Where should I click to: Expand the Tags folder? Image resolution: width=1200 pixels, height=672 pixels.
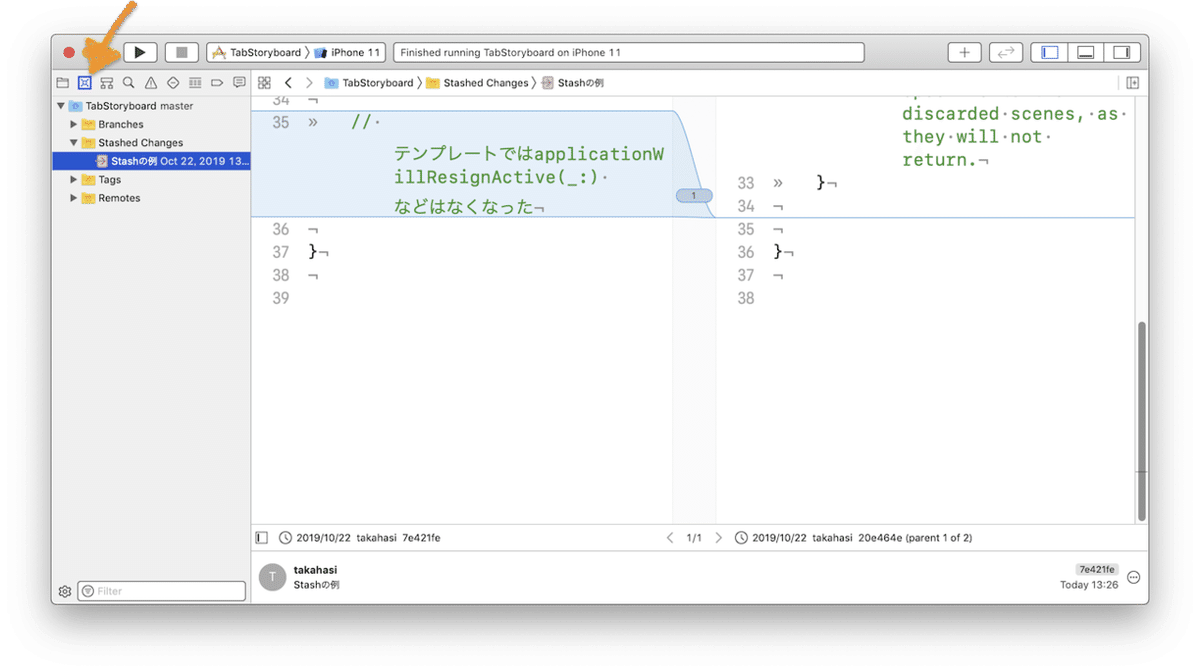(x=73, y=180)
